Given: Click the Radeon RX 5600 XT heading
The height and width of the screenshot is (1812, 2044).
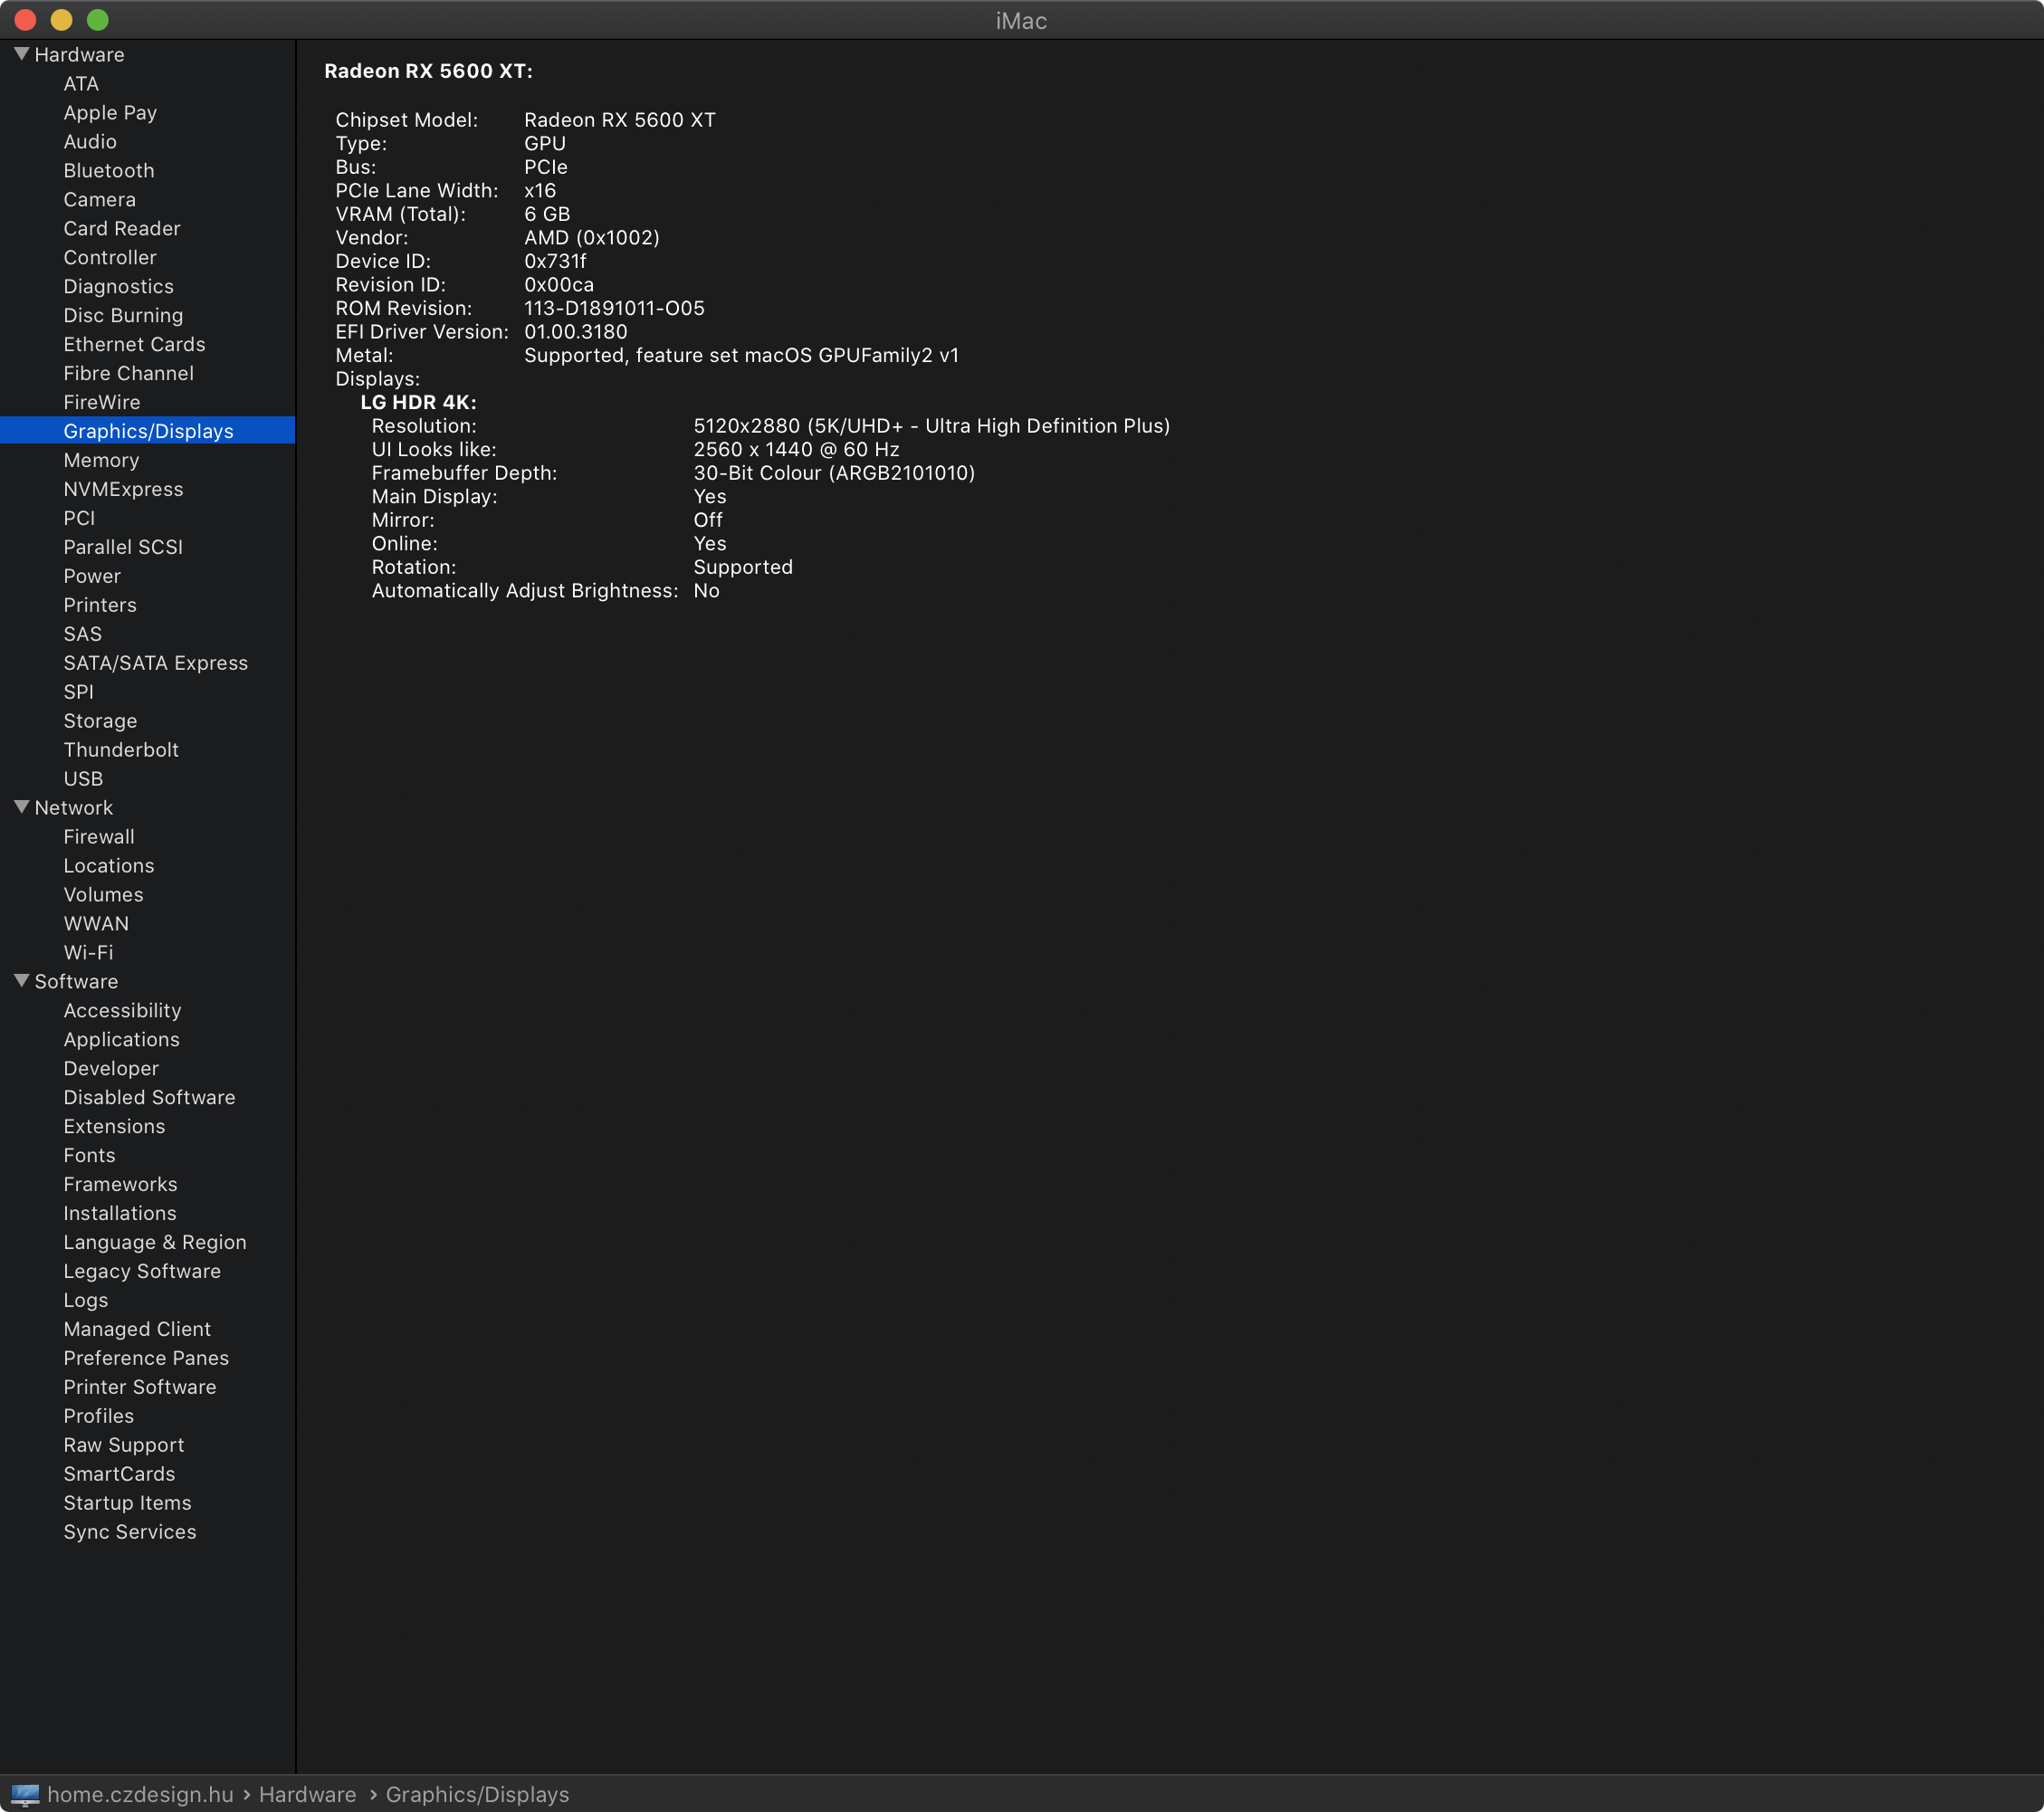Looking at the screenshot, I should [x=428, y=71].
